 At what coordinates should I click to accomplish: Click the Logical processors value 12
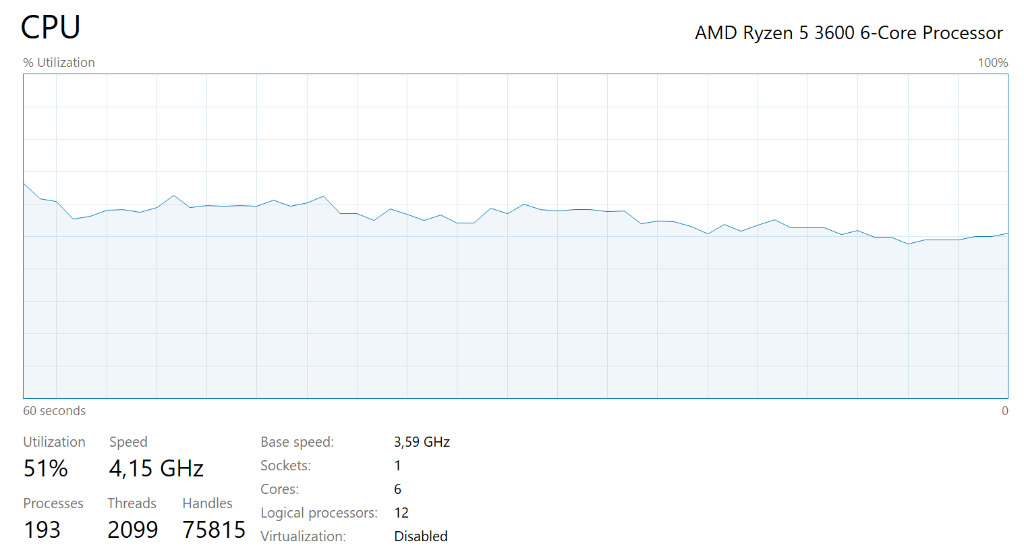401,513
